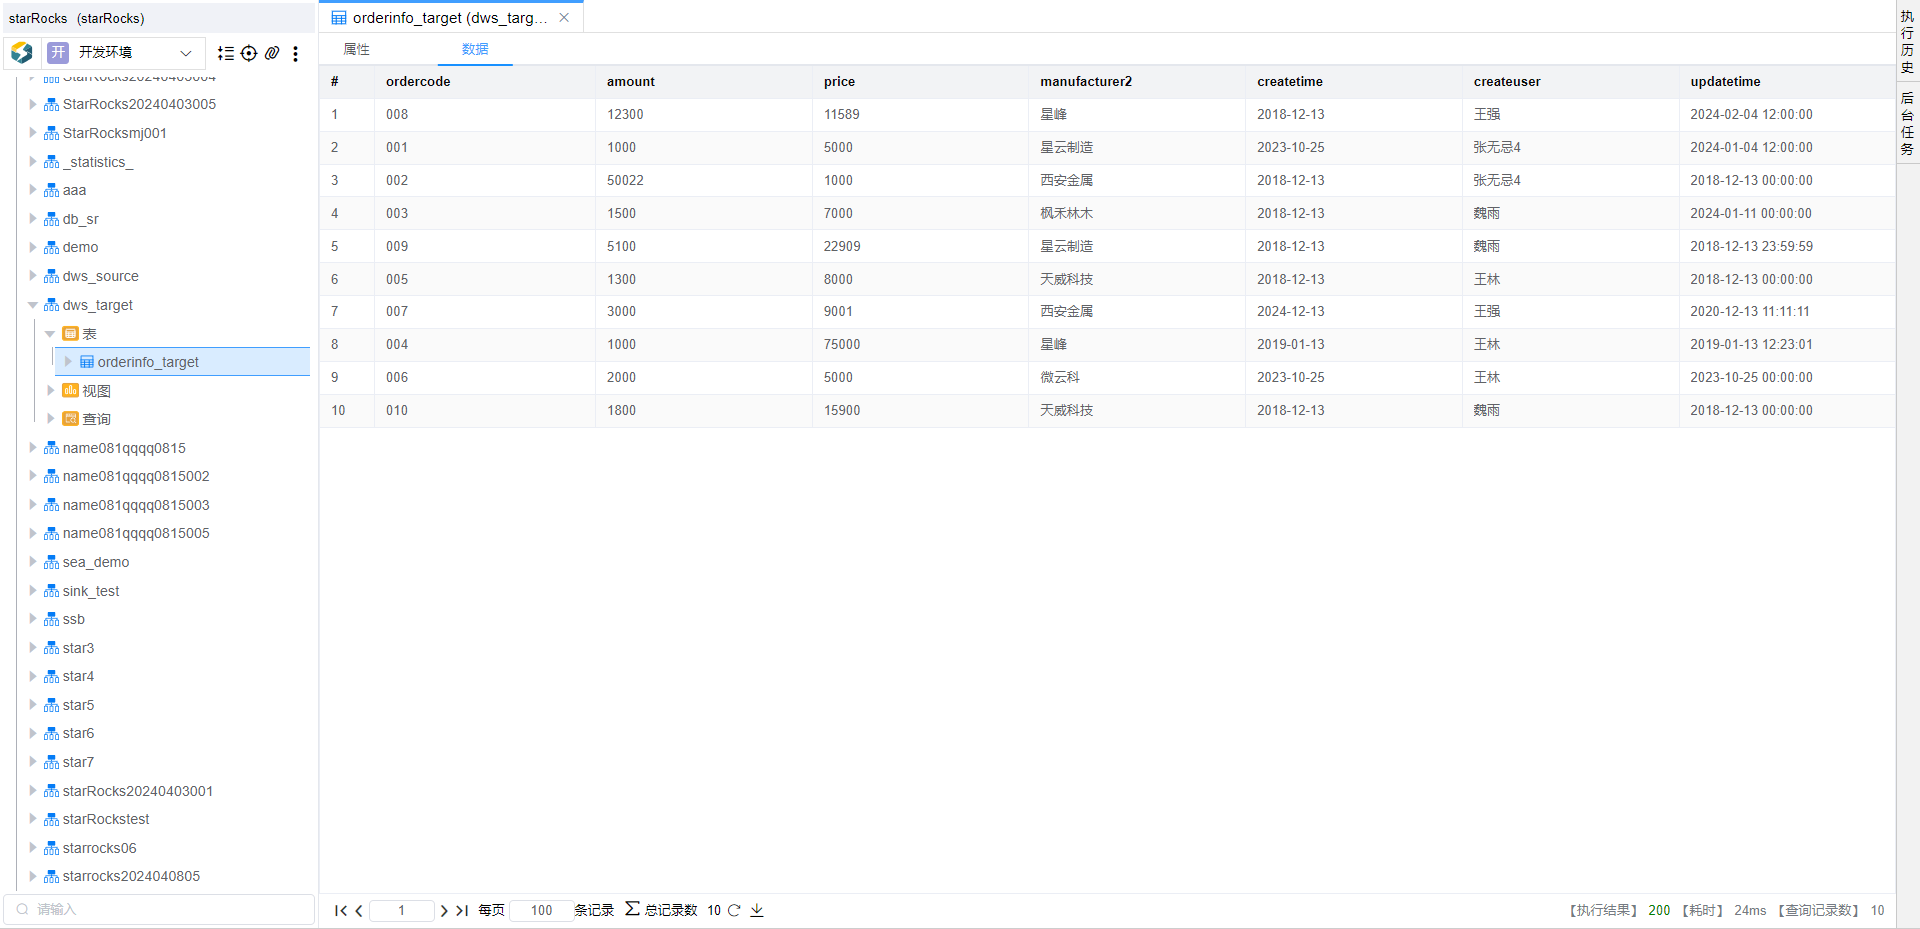
Task: Select the sea_demo database in tree
Action: [96, 562]
